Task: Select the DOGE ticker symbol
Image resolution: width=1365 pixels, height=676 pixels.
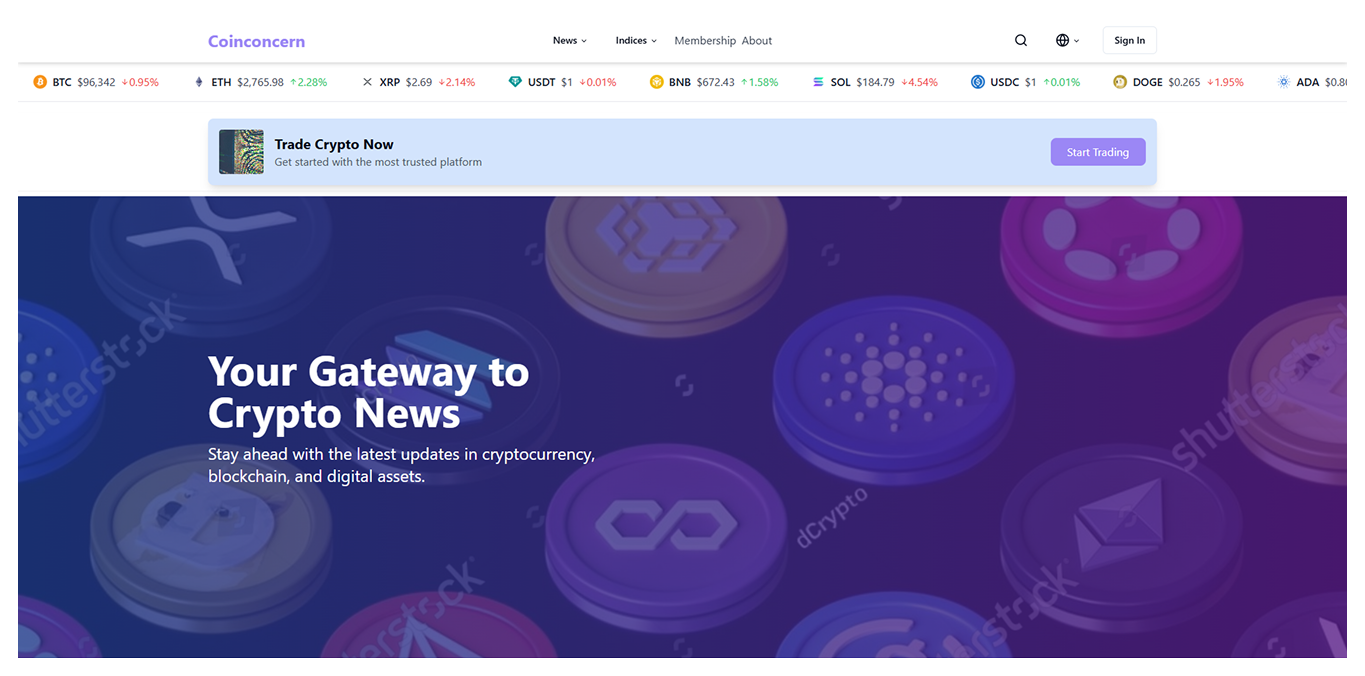Action: coord(1148,82)
